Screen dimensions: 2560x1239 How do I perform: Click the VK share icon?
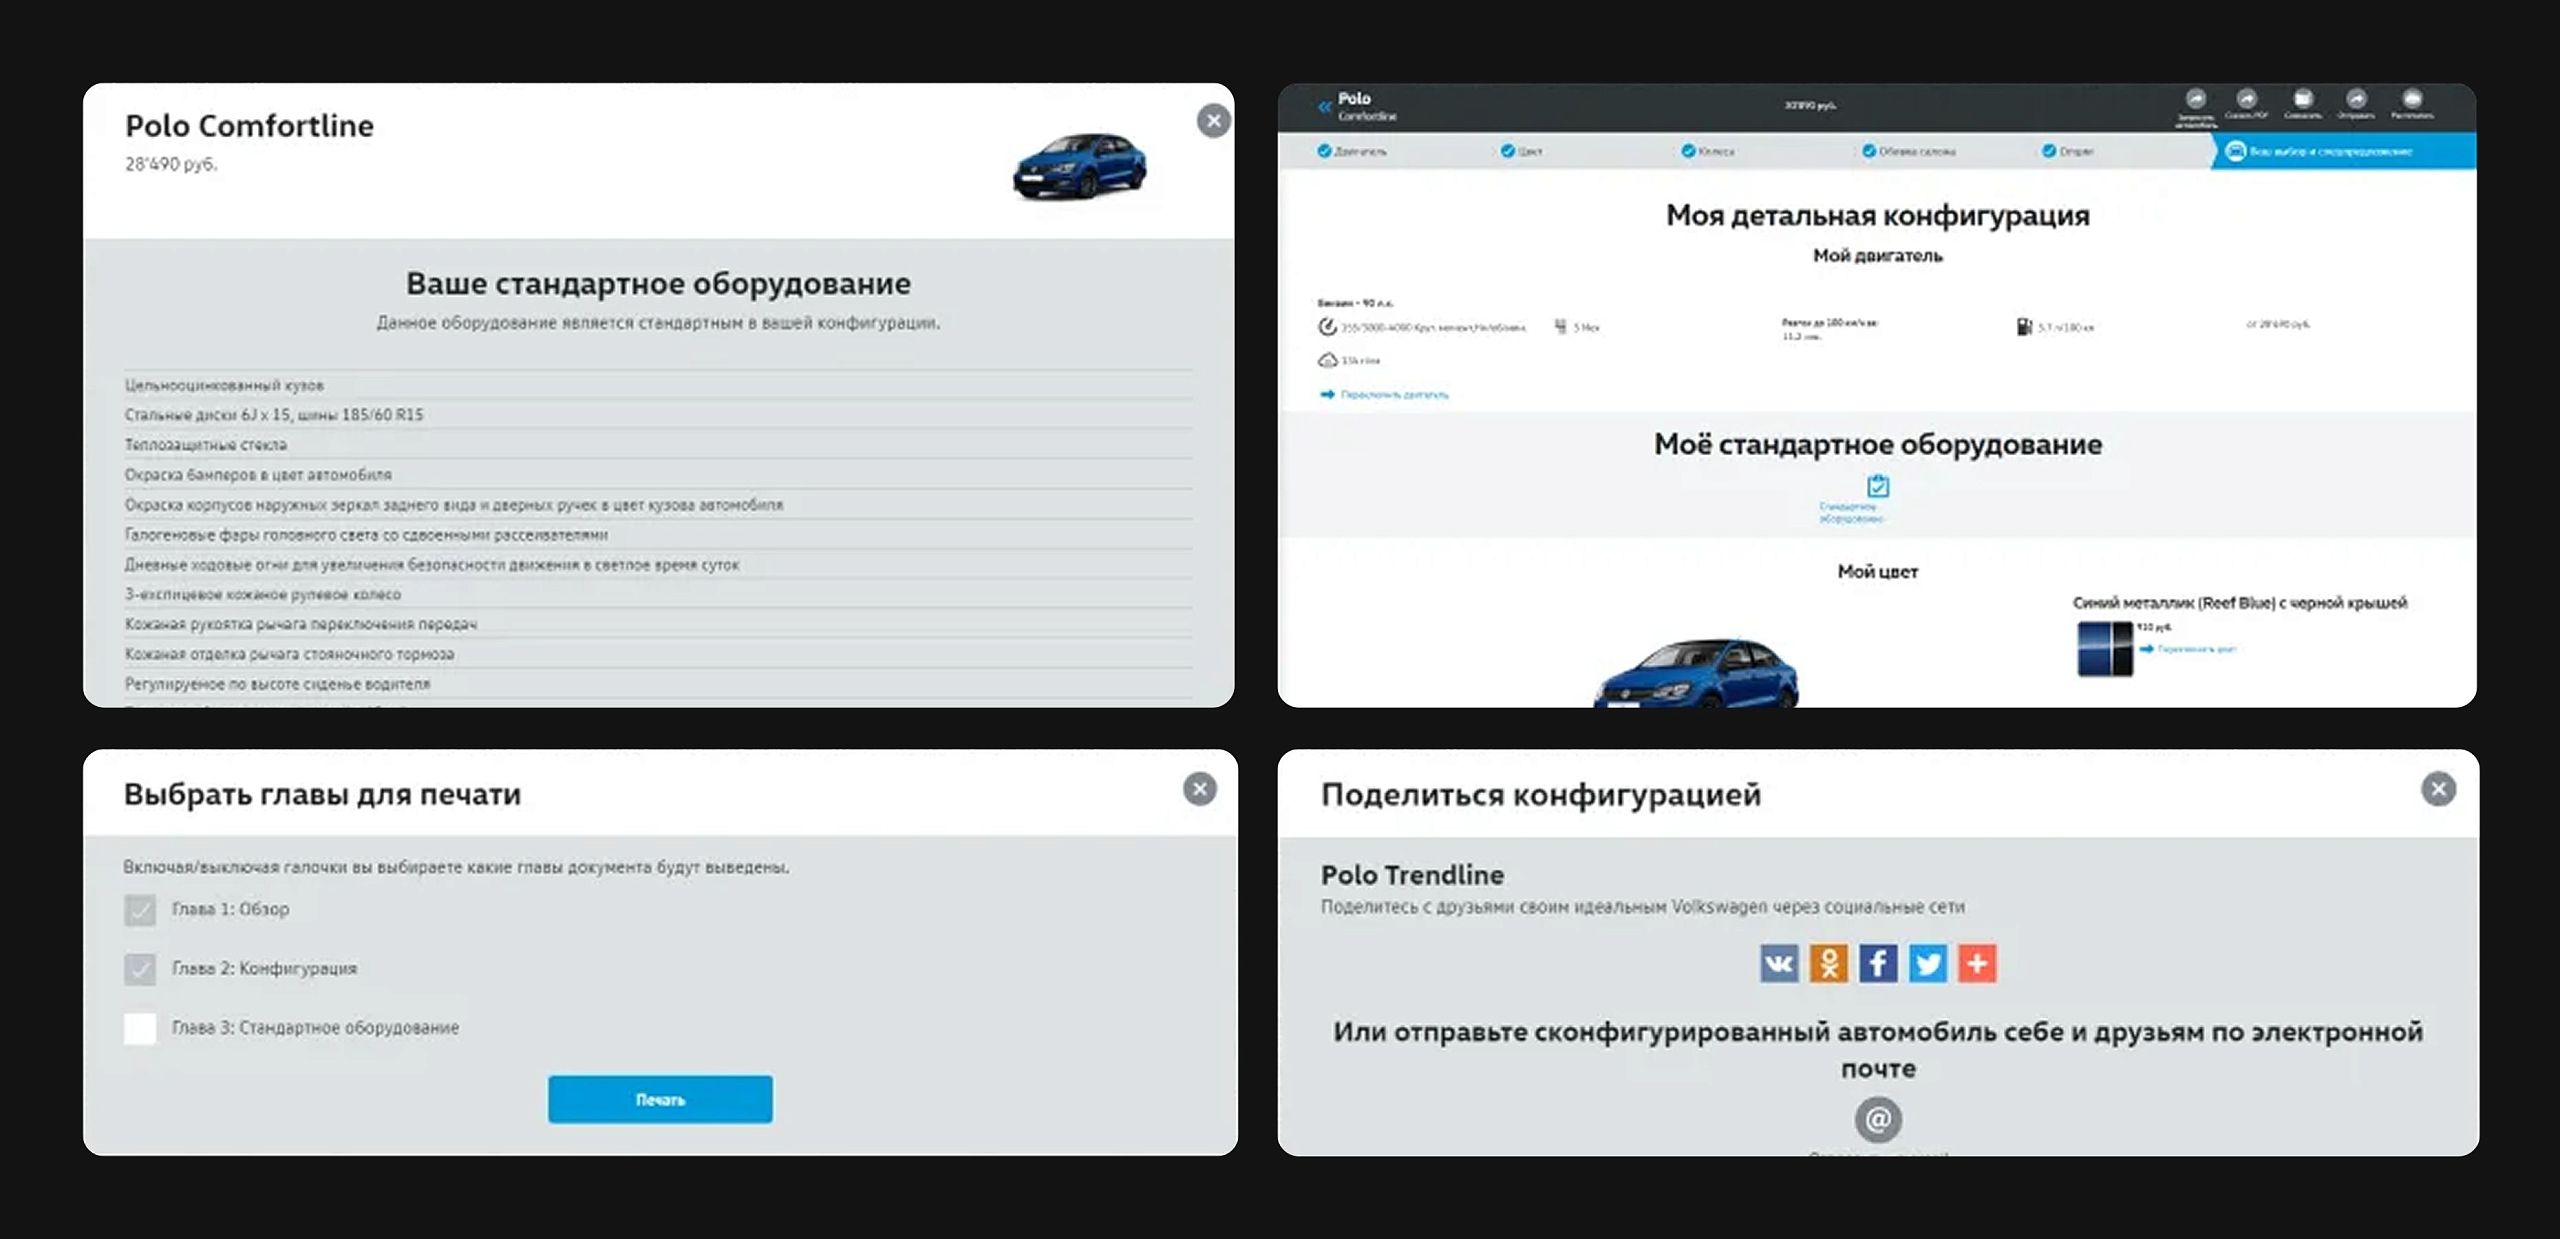click(x=1779, y=964)
